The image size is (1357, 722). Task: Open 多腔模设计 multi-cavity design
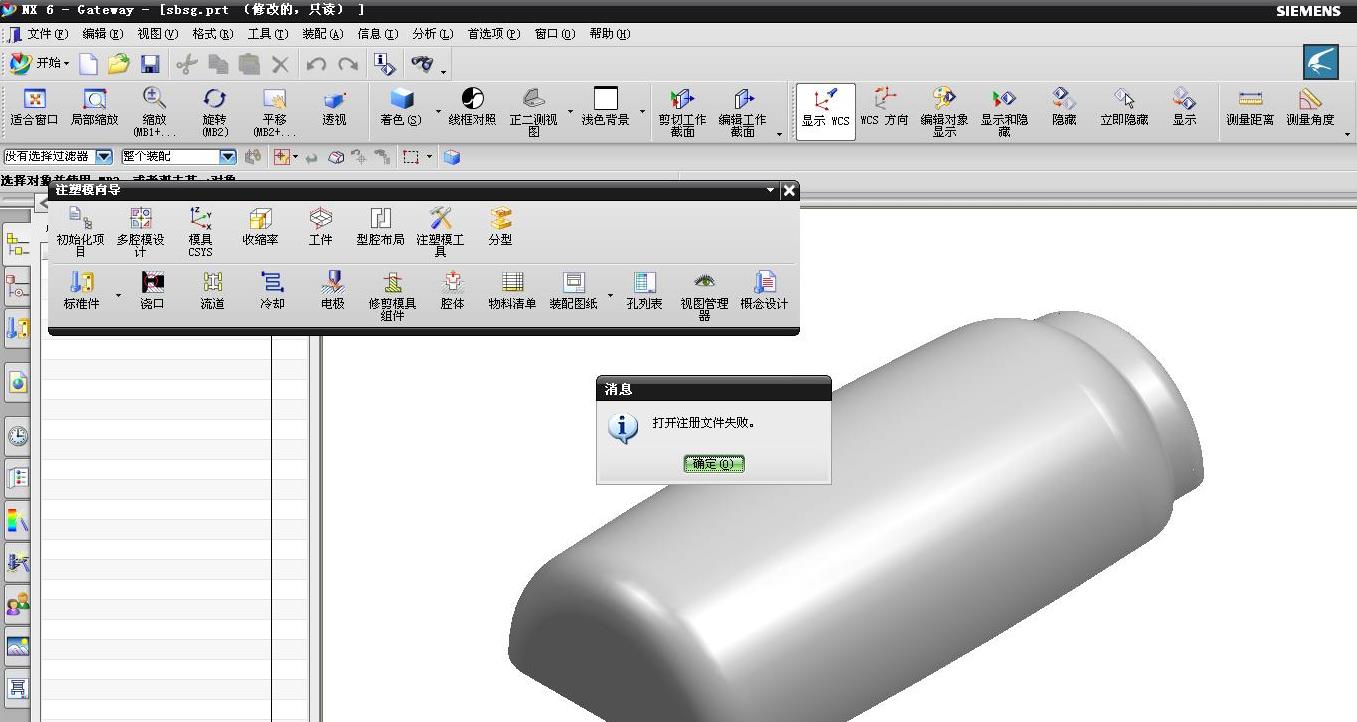(x=140, y=231)
